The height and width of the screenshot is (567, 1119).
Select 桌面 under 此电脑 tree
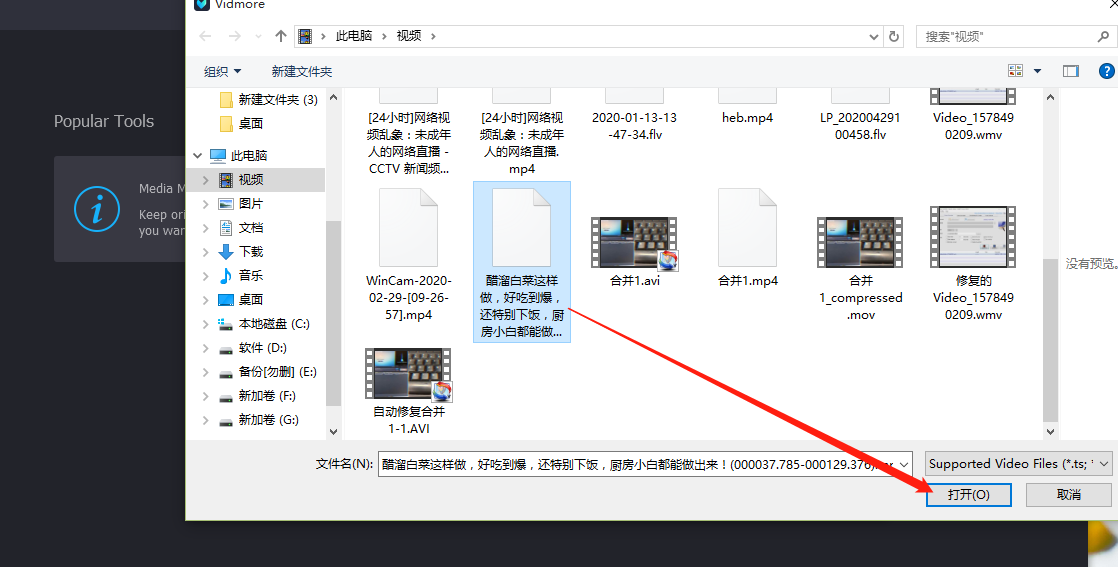(241, 300)
